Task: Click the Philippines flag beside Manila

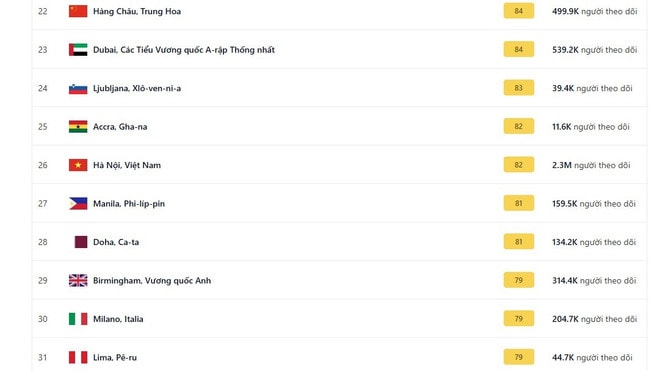Action: pos(78,203)
